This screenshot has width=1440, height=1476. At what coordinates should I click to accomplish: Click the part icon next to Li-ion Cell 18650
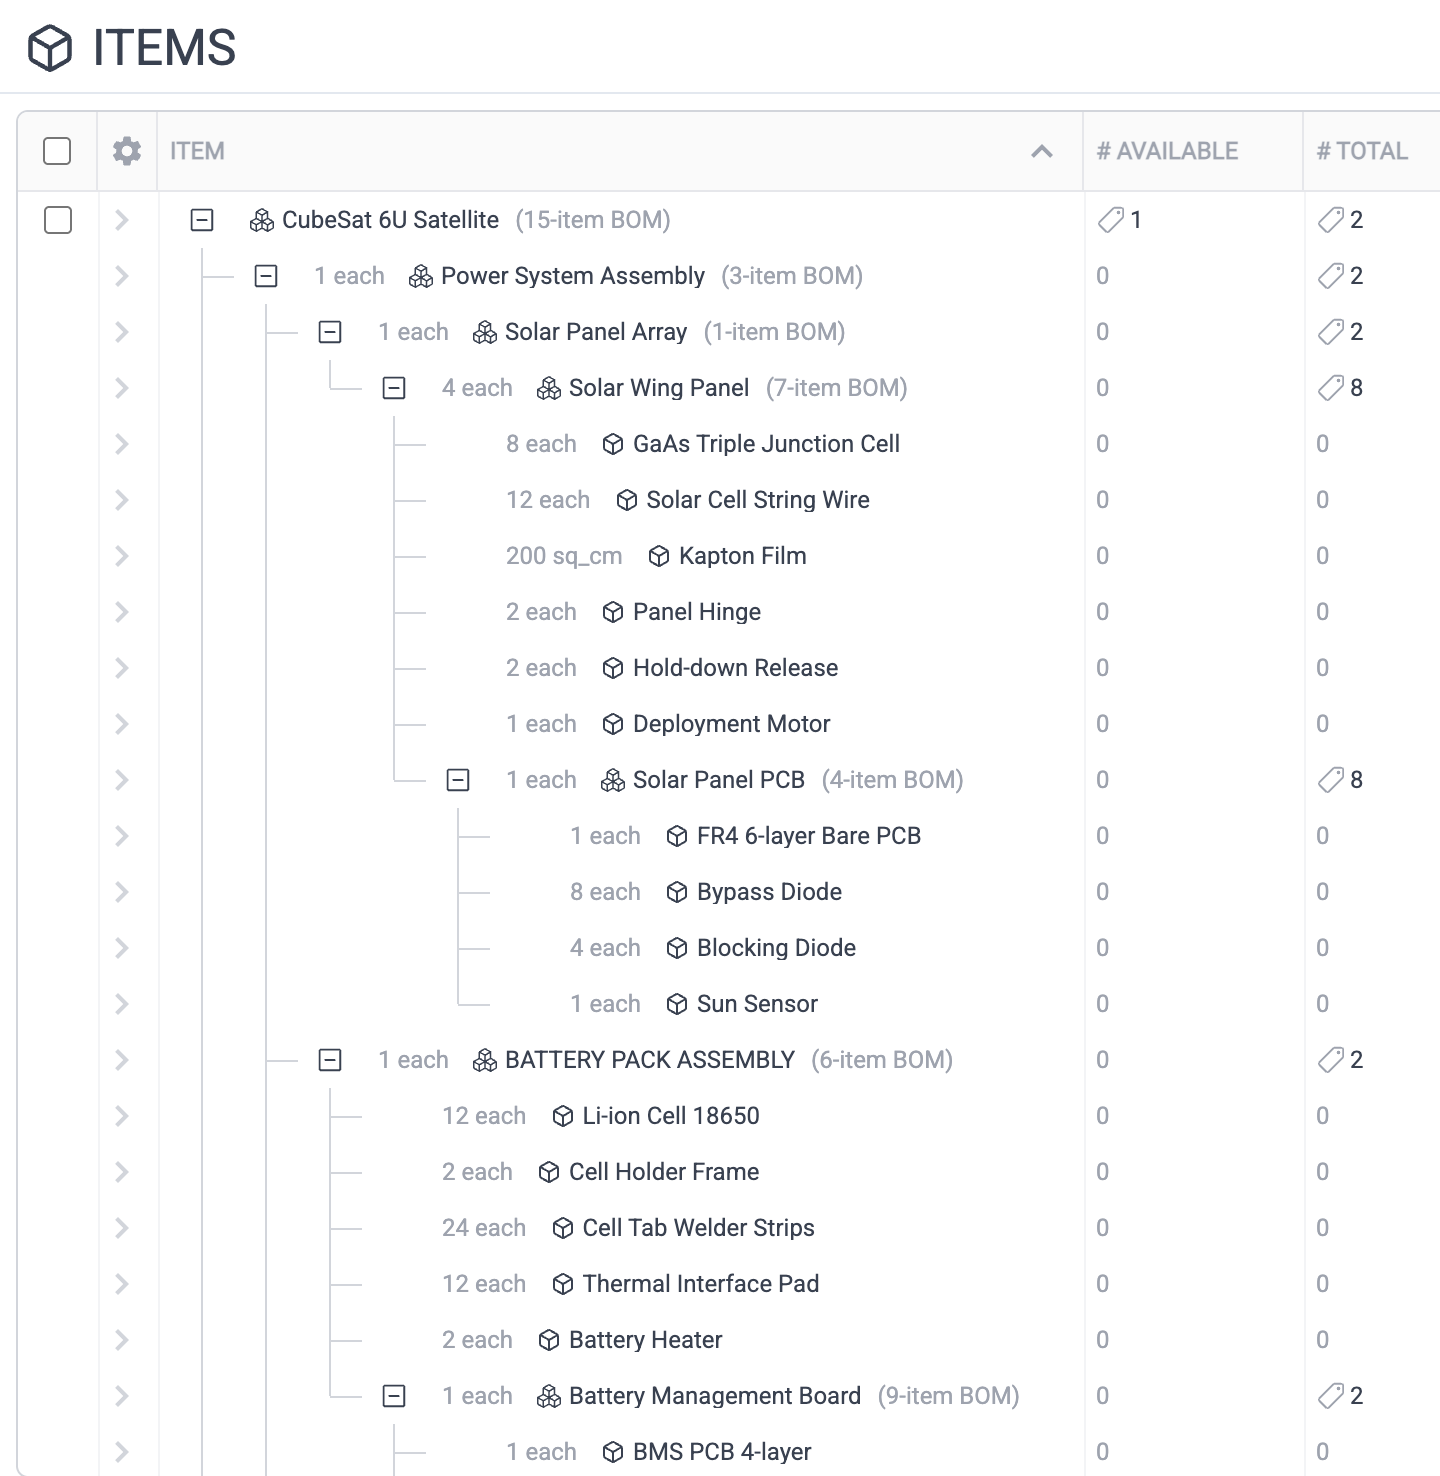point(563,1116)
